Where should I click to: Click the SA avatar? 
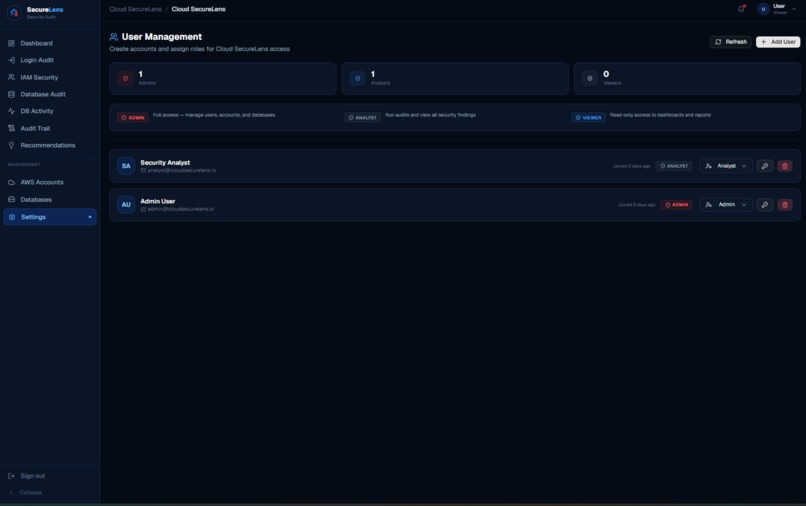tap(126, 166)
